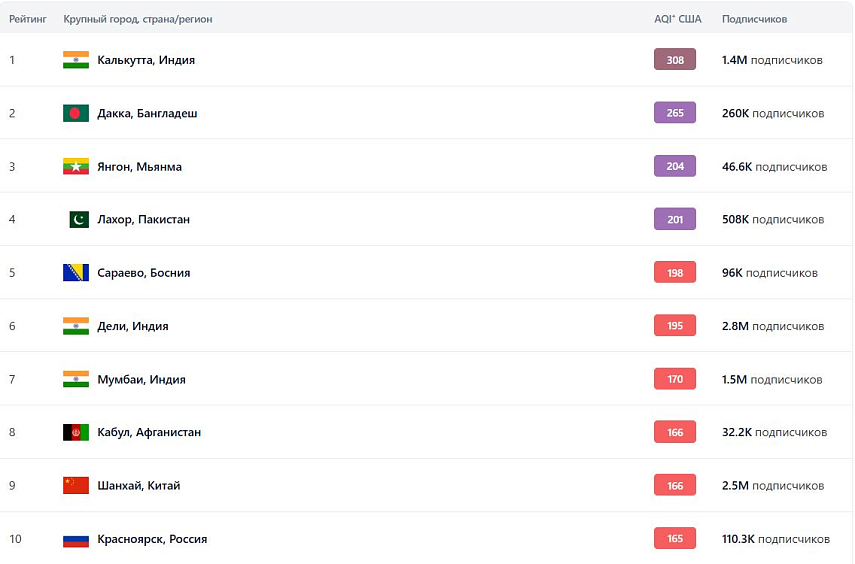Click the 265 AQI badge for Дакка
This screenshot has height=564, width=855.
pos(675,113)
